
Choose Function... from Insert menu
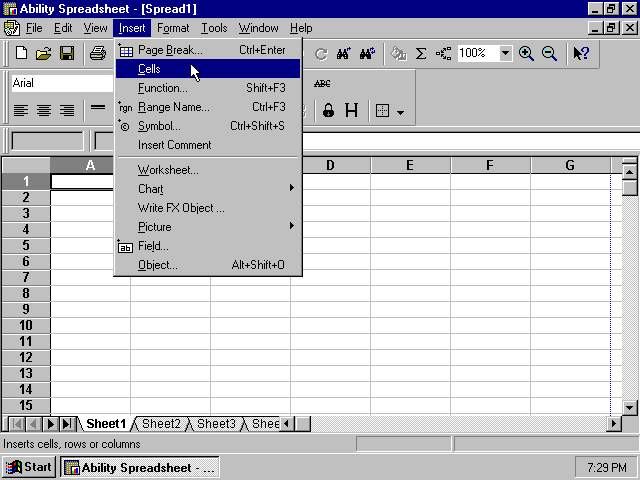(208, 88)
